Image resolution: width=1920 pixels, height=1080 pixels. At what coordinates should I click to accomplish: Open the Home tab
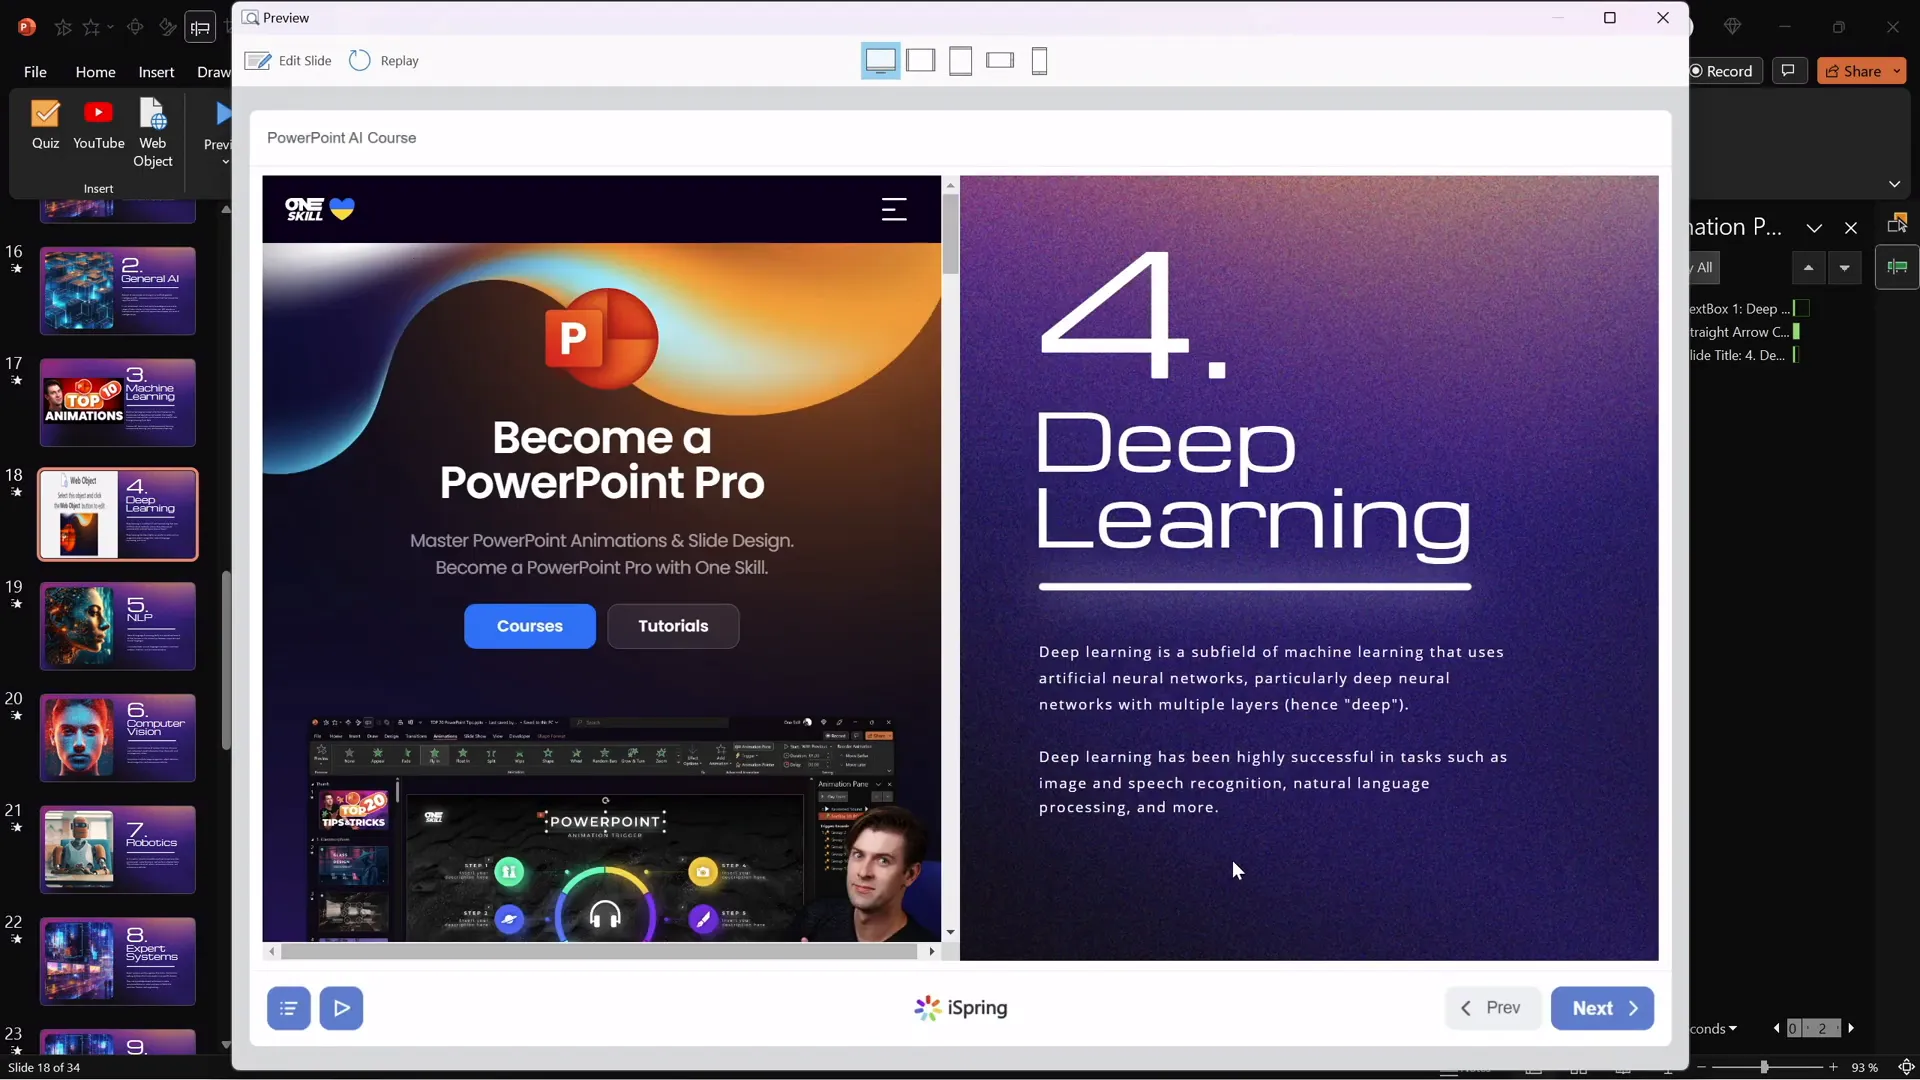tap(95, 72)
